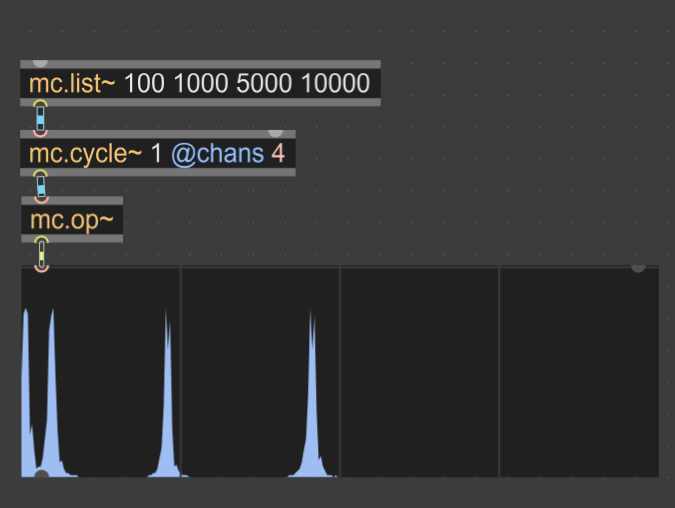Click the empty third spectroscope channel panel

point(419,370)
